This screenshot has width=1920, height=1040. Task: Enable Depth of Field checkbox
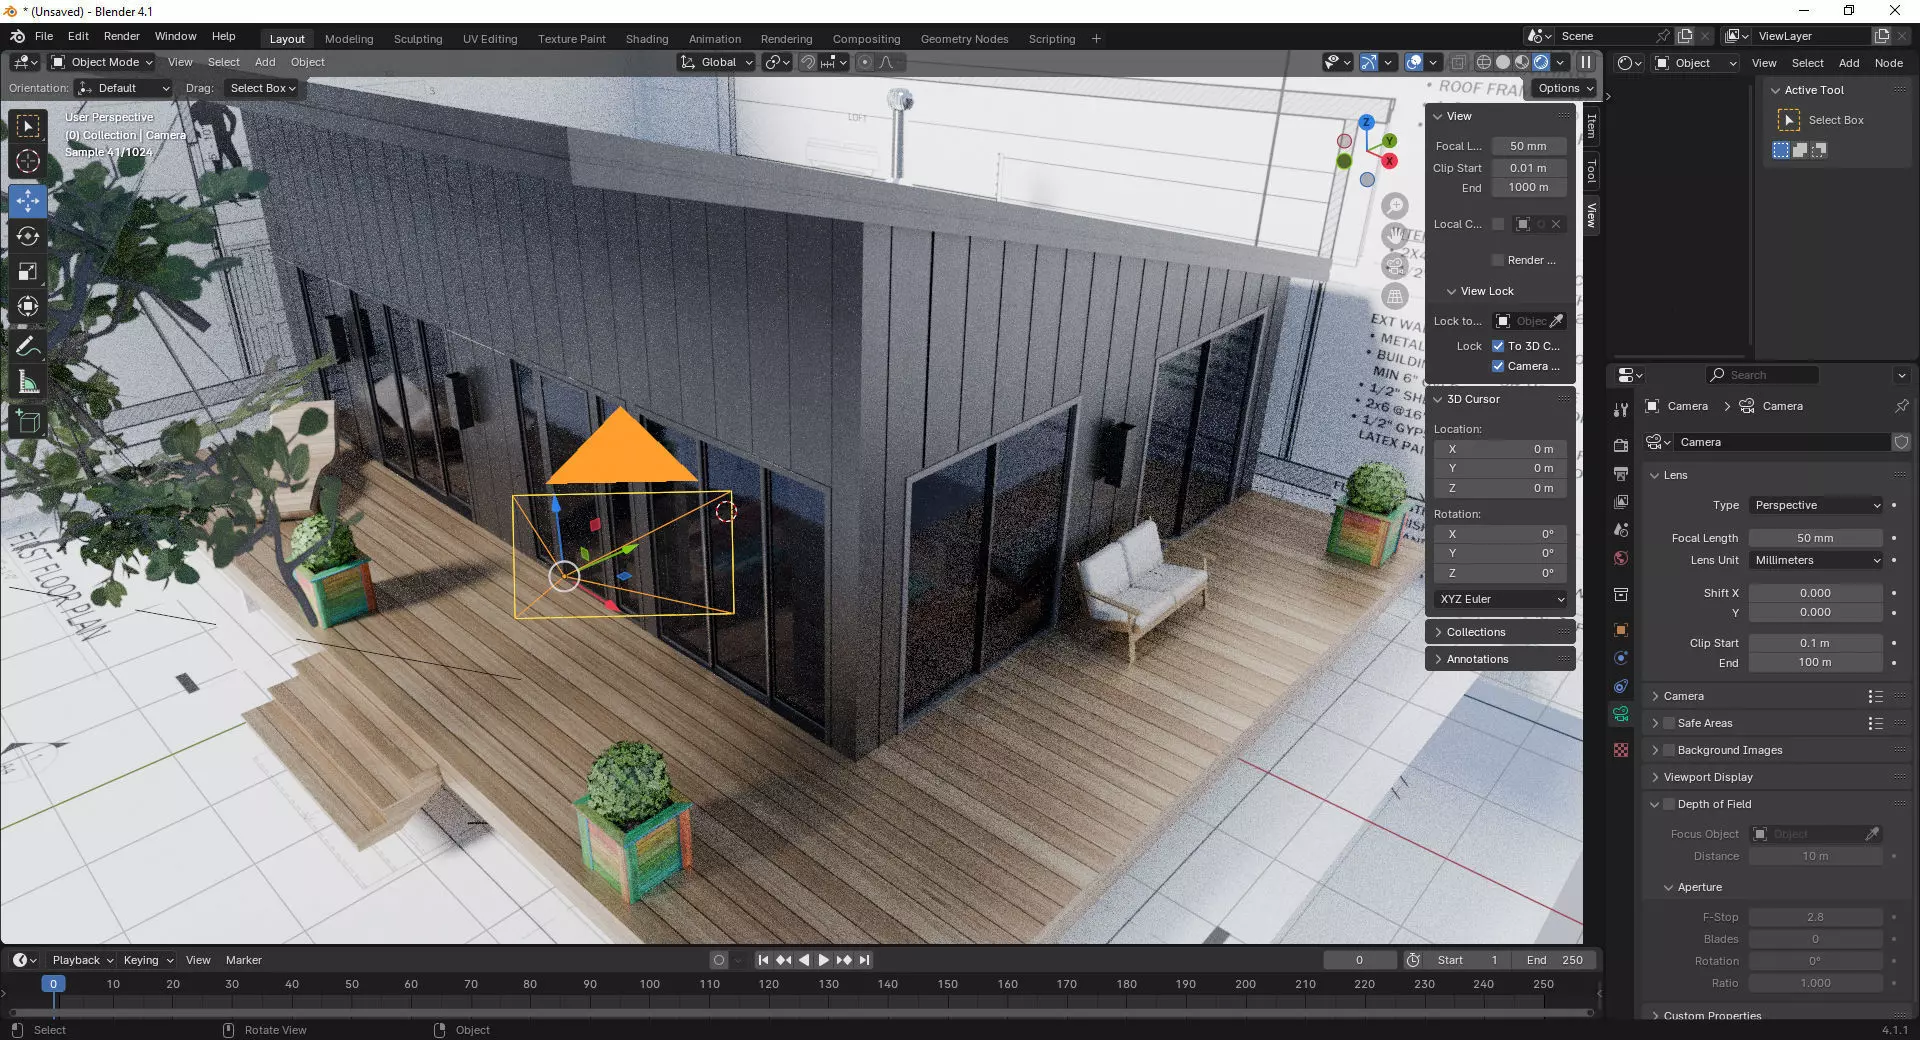click(1668, 804)
